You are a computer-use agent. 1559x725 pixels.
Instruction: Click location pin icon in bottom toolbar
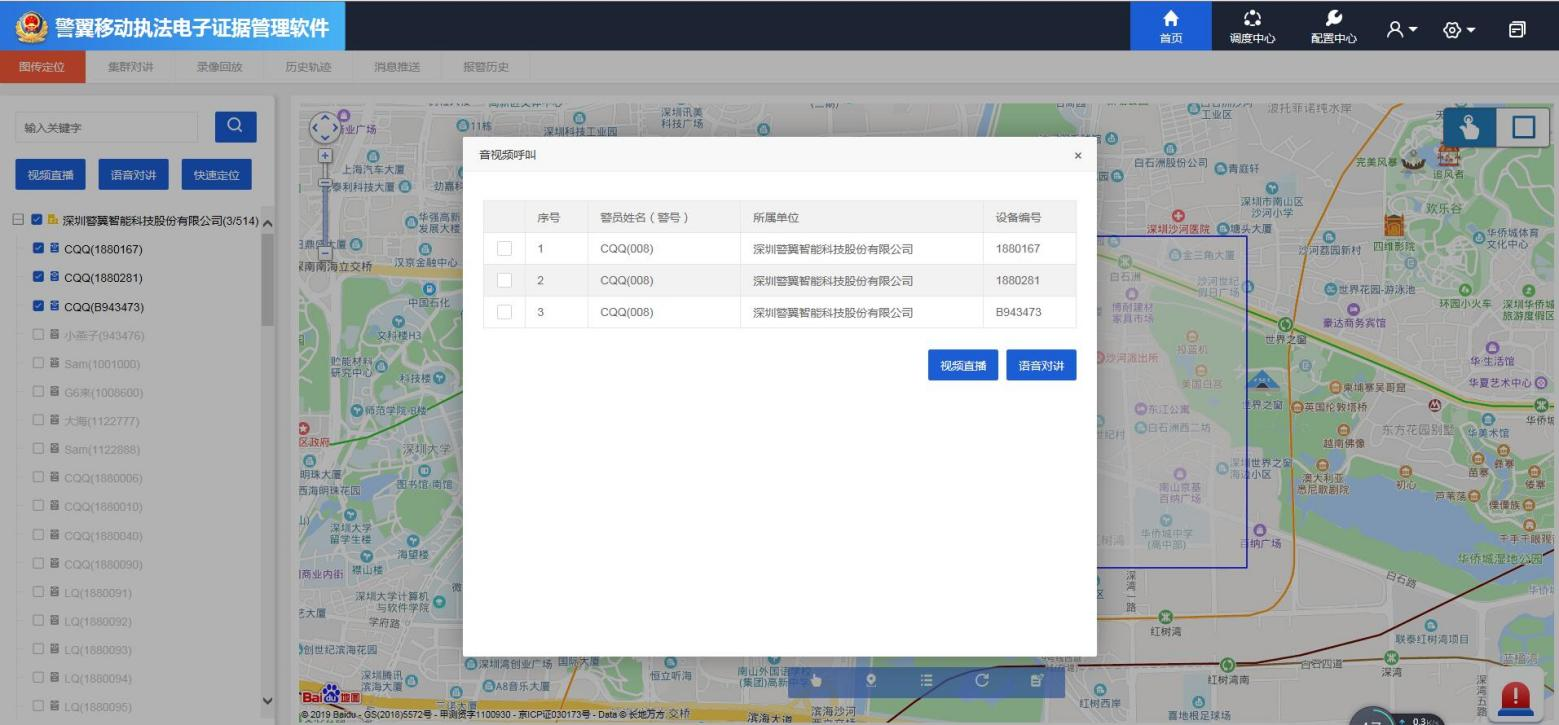pos(870,680)
